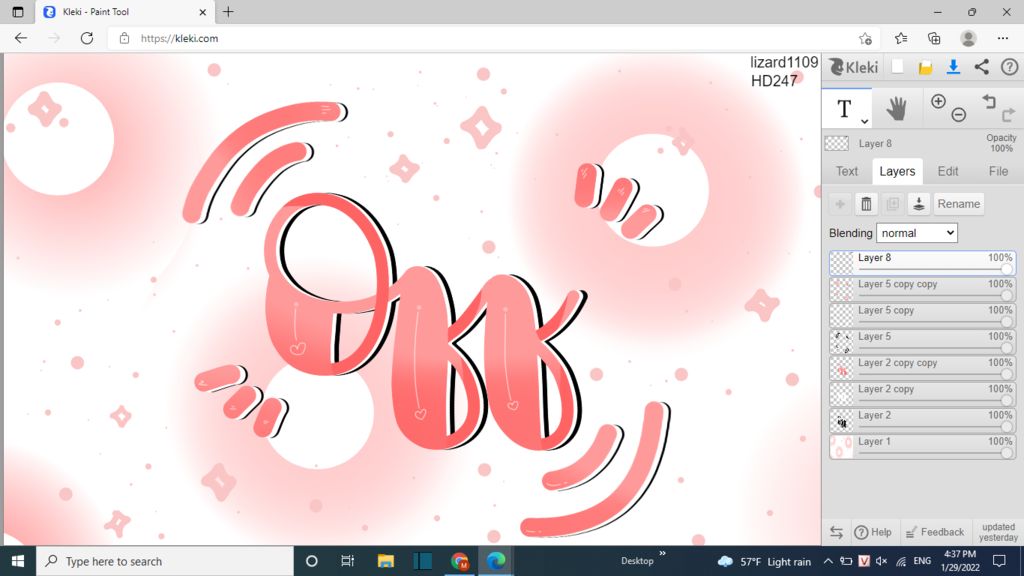Delete the selected layer with trash icon

tap(866, 204)
